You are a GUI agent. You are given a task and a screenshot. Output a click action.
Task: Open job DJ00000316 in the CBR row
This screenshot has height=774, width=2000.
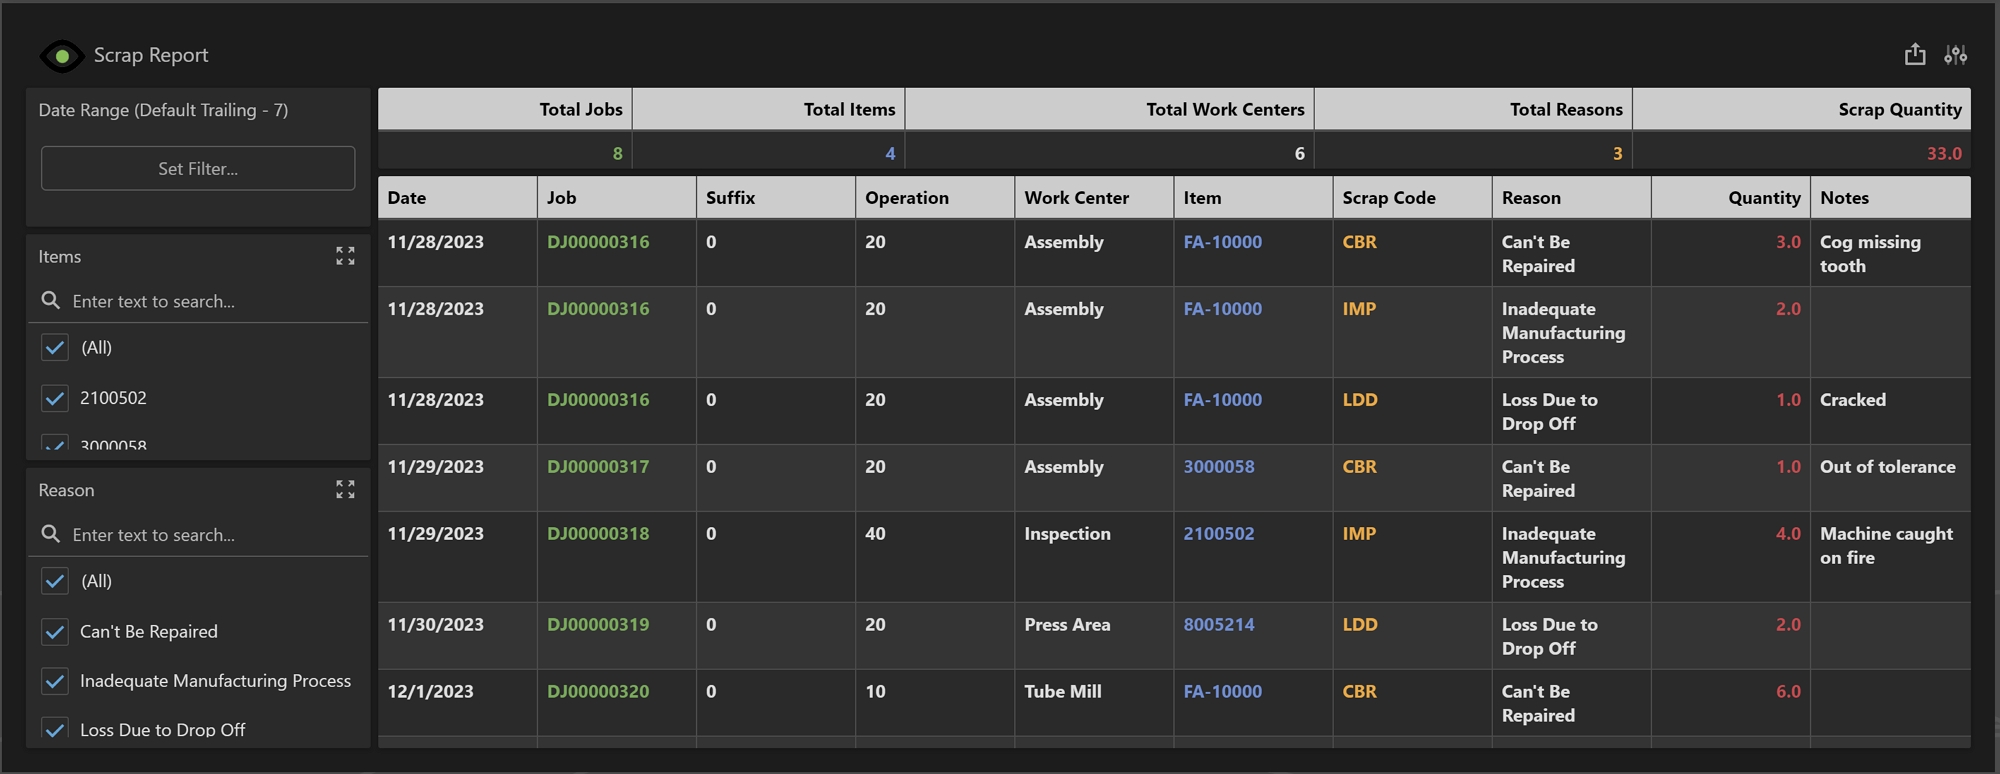pos(598,242)
